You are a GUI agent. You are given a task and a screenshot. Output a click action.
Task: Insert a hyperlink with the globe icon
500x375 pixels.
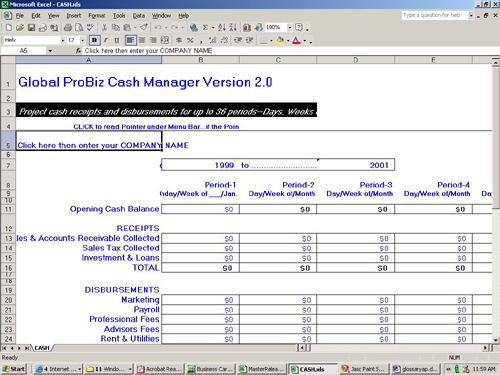pyautogui.click(x=194, y=28)
